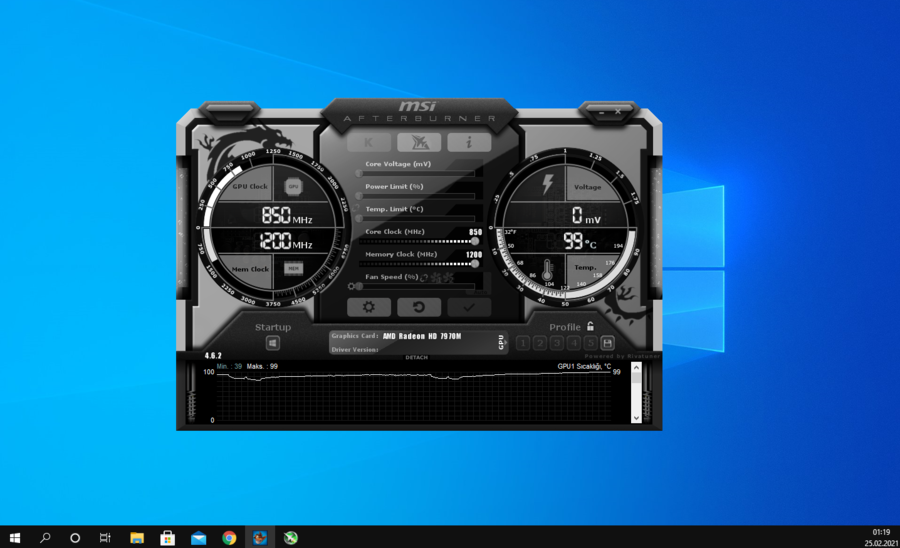Click the 99 °C temperature readout

tap(580, 241)
